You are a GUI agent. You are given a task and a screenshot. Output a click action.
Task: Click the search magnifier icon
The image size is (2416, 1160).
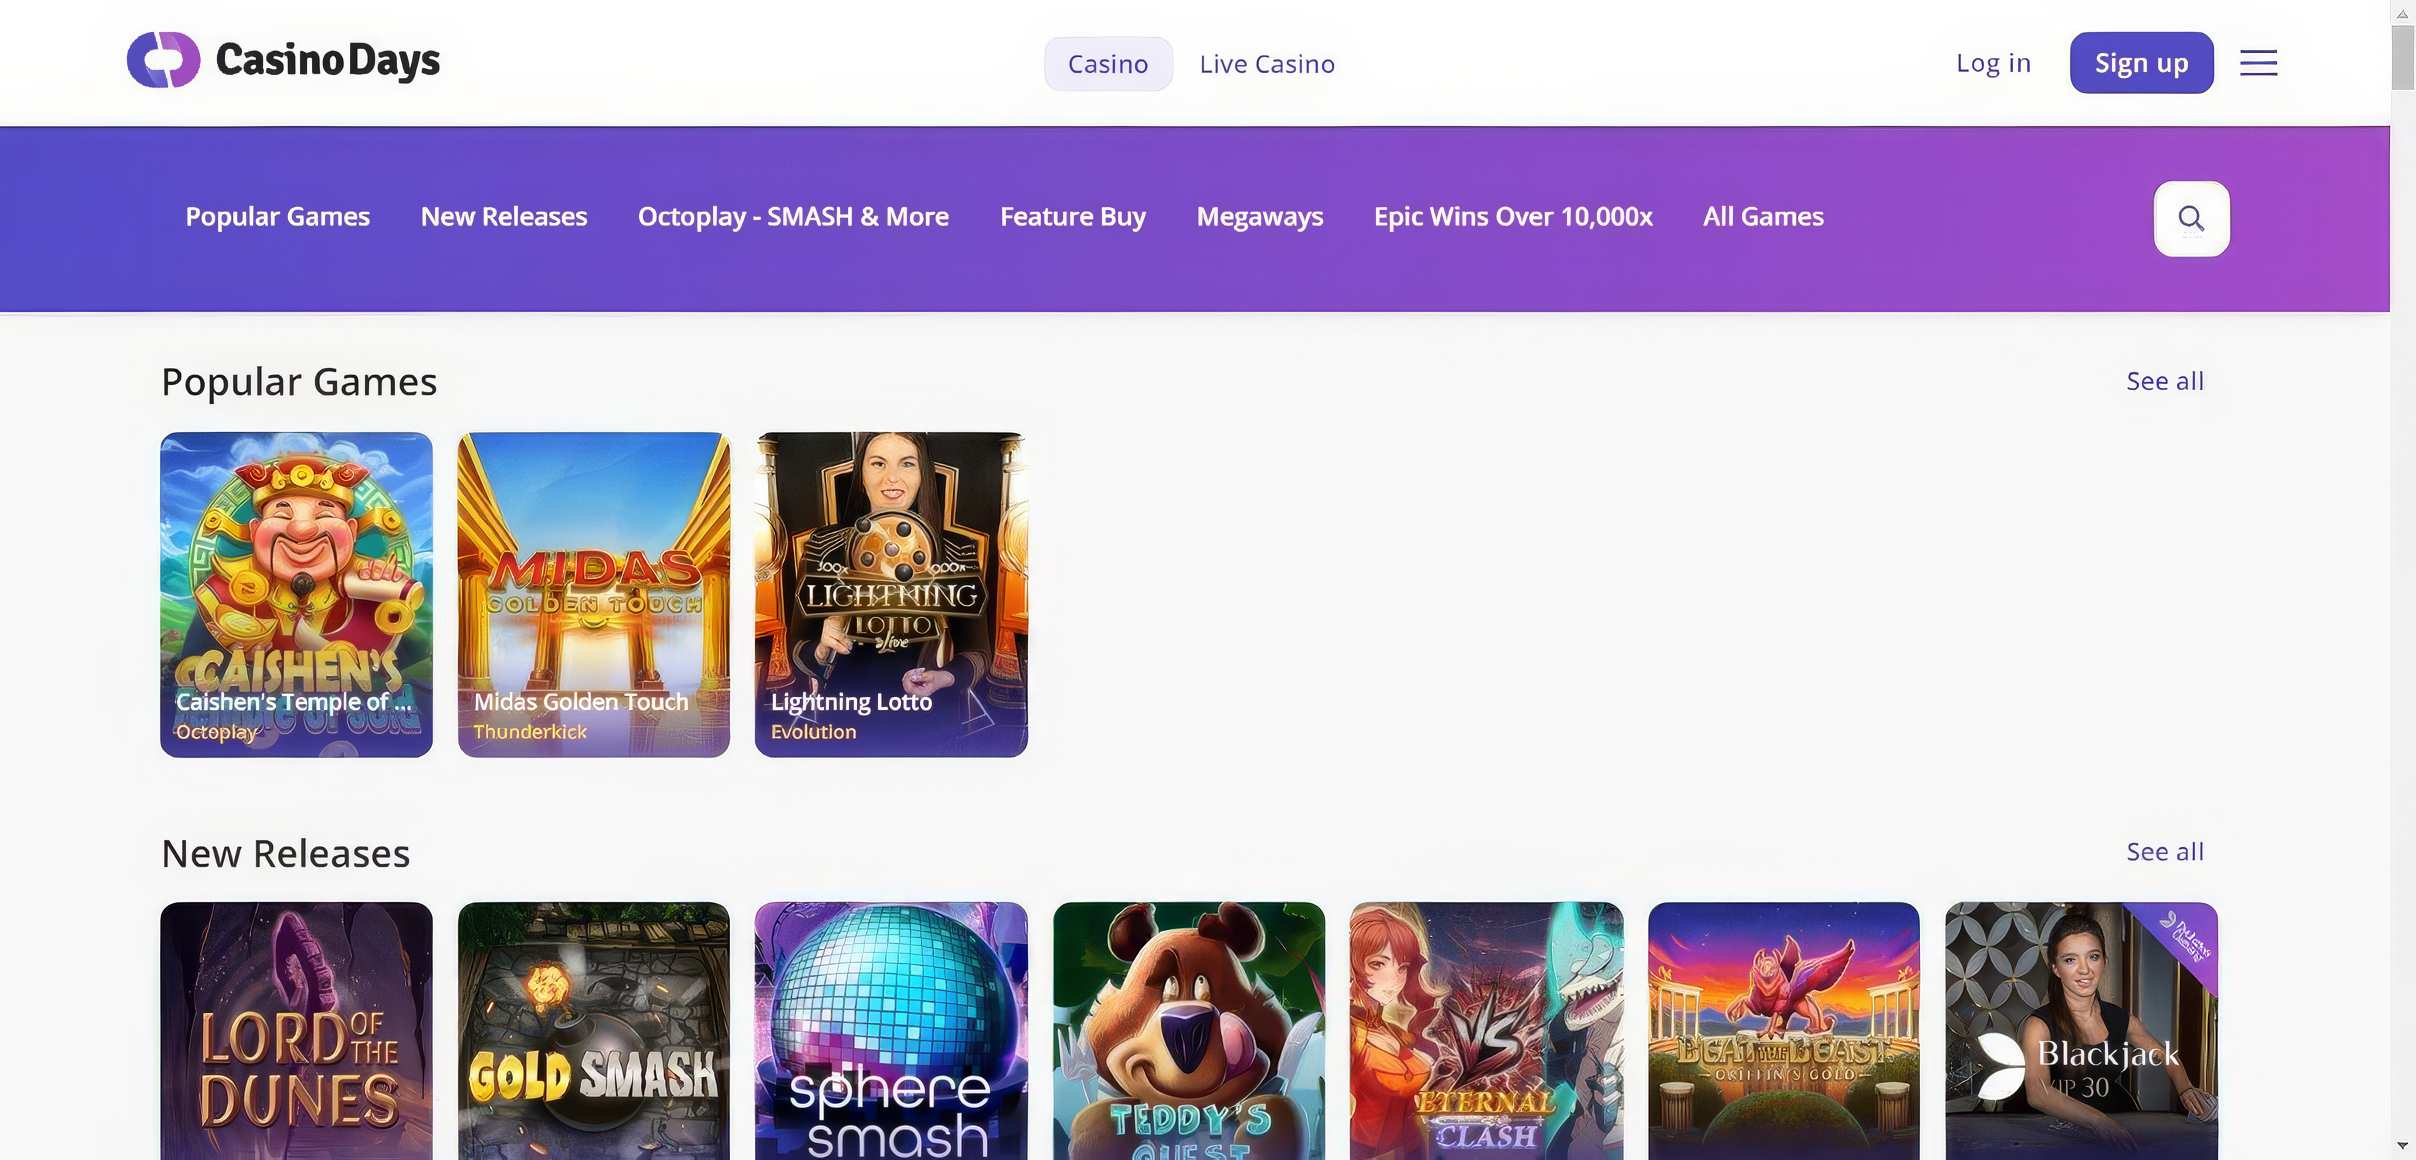click(2191, 218)
